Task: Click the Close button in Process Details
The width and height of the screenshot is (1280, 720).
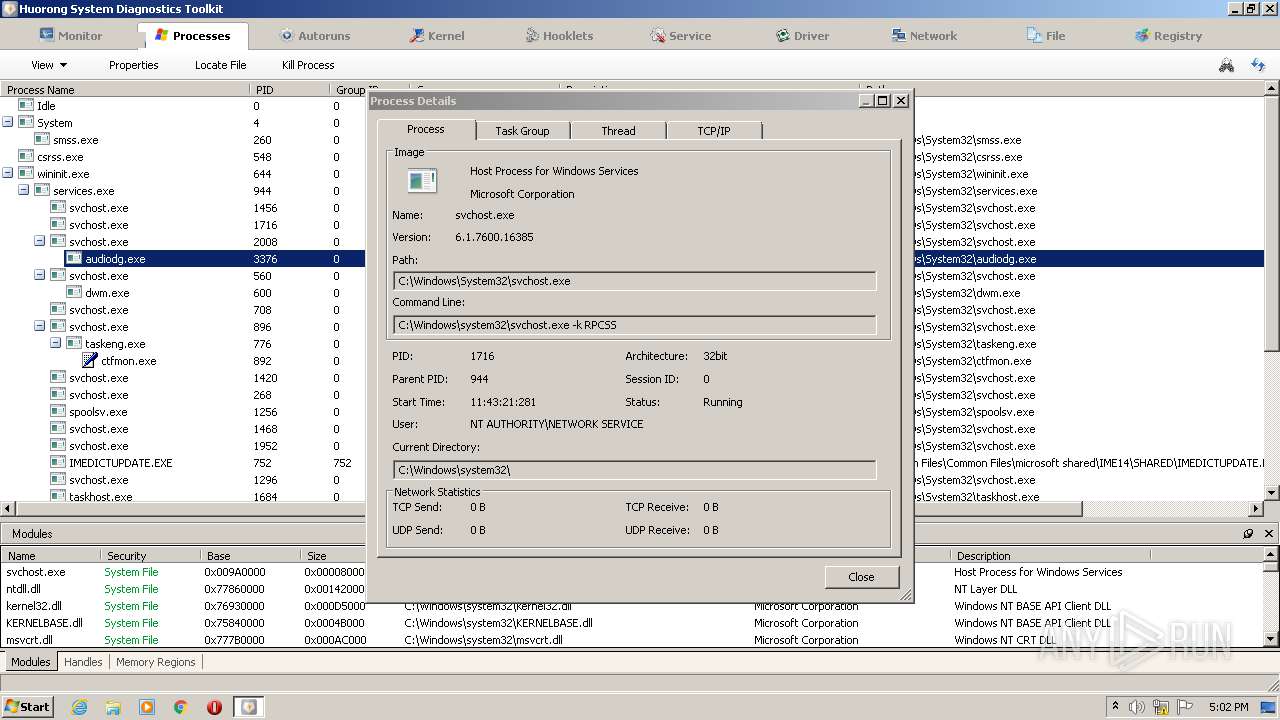Action: pyautogui.click(x=861, y=577)
